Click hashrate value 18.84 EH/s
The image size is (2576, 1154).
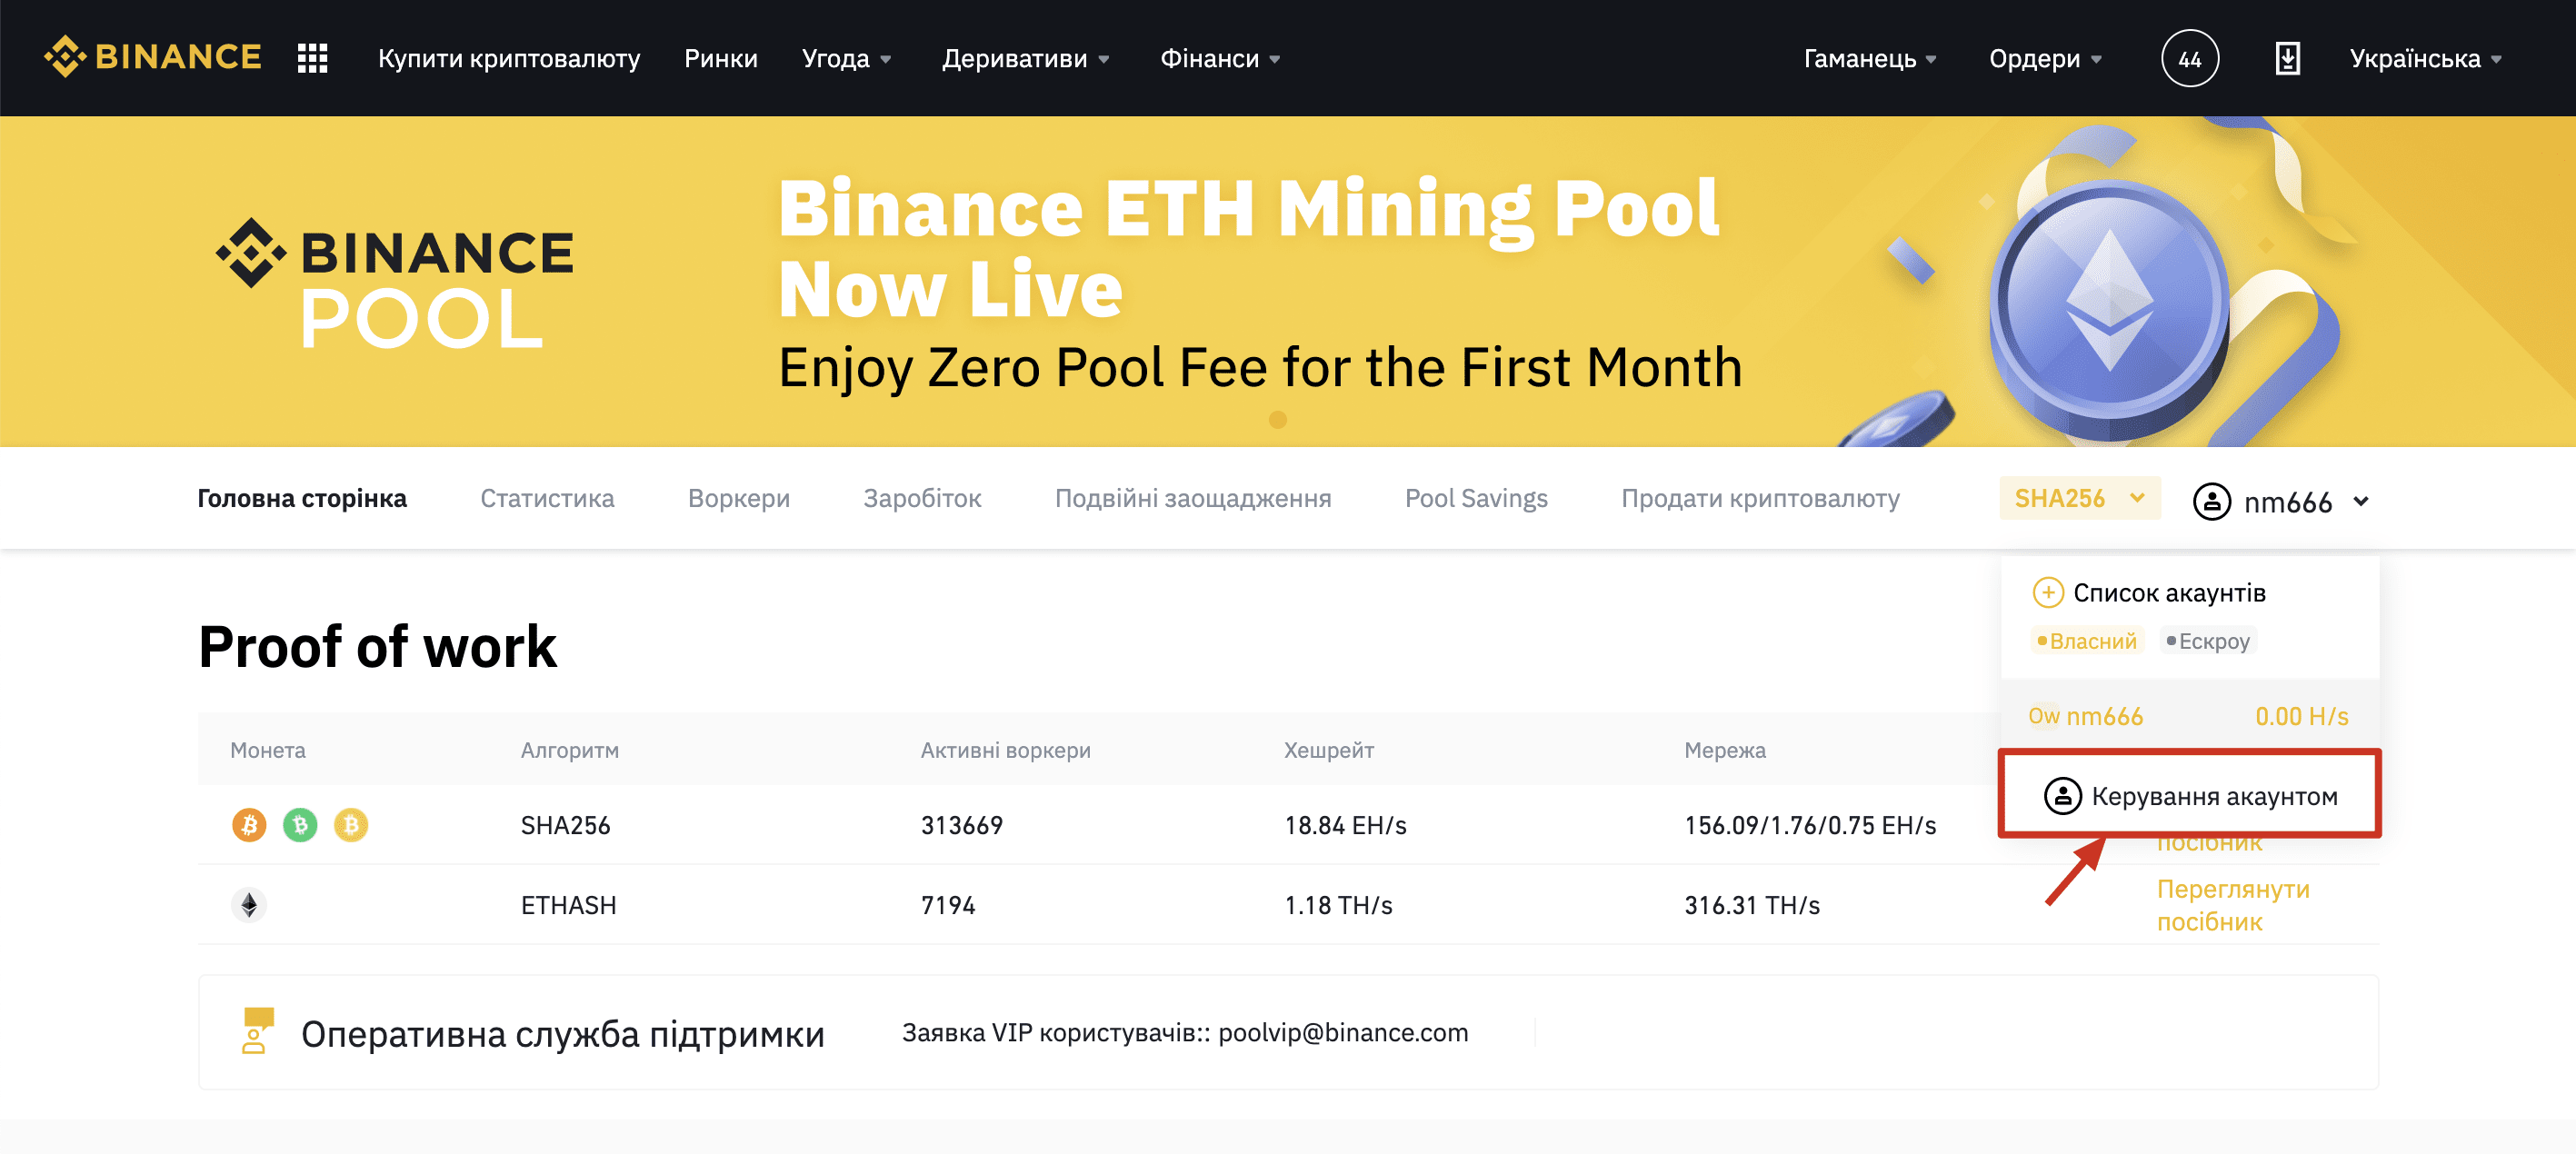(x=1345, y=825)
